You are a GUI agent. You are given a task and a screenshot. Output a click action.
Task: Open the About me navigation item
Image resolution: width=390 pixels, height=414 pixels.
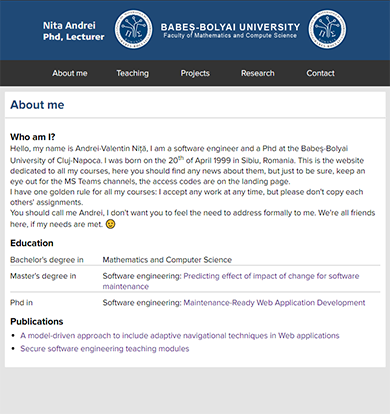pyautogui.click(x=70, y=73)
